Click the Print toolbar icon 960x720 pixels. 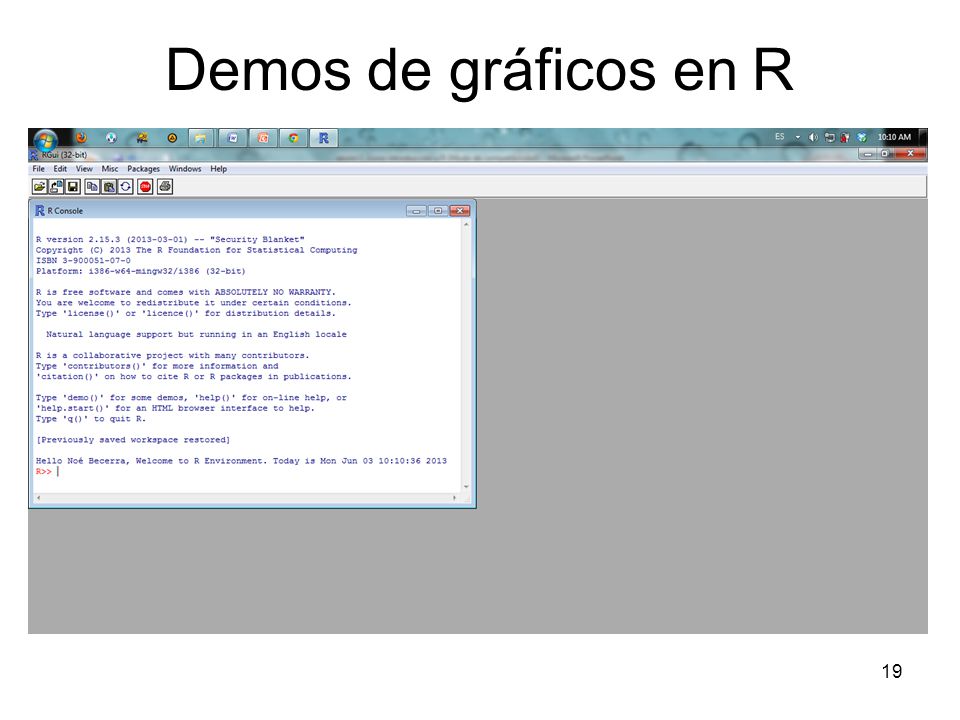click(165, 187)
